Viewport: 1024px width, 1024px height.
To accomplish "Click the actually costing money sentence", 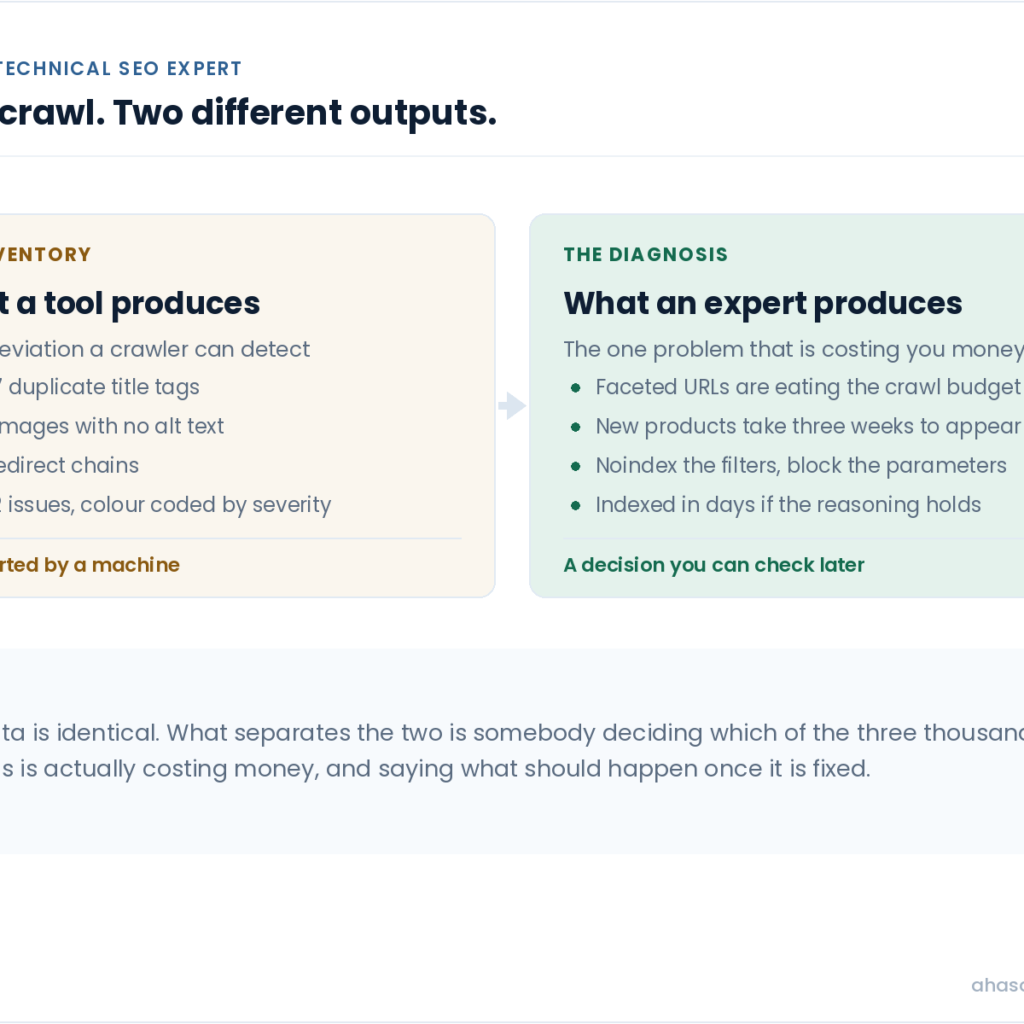I will [435, 769].
